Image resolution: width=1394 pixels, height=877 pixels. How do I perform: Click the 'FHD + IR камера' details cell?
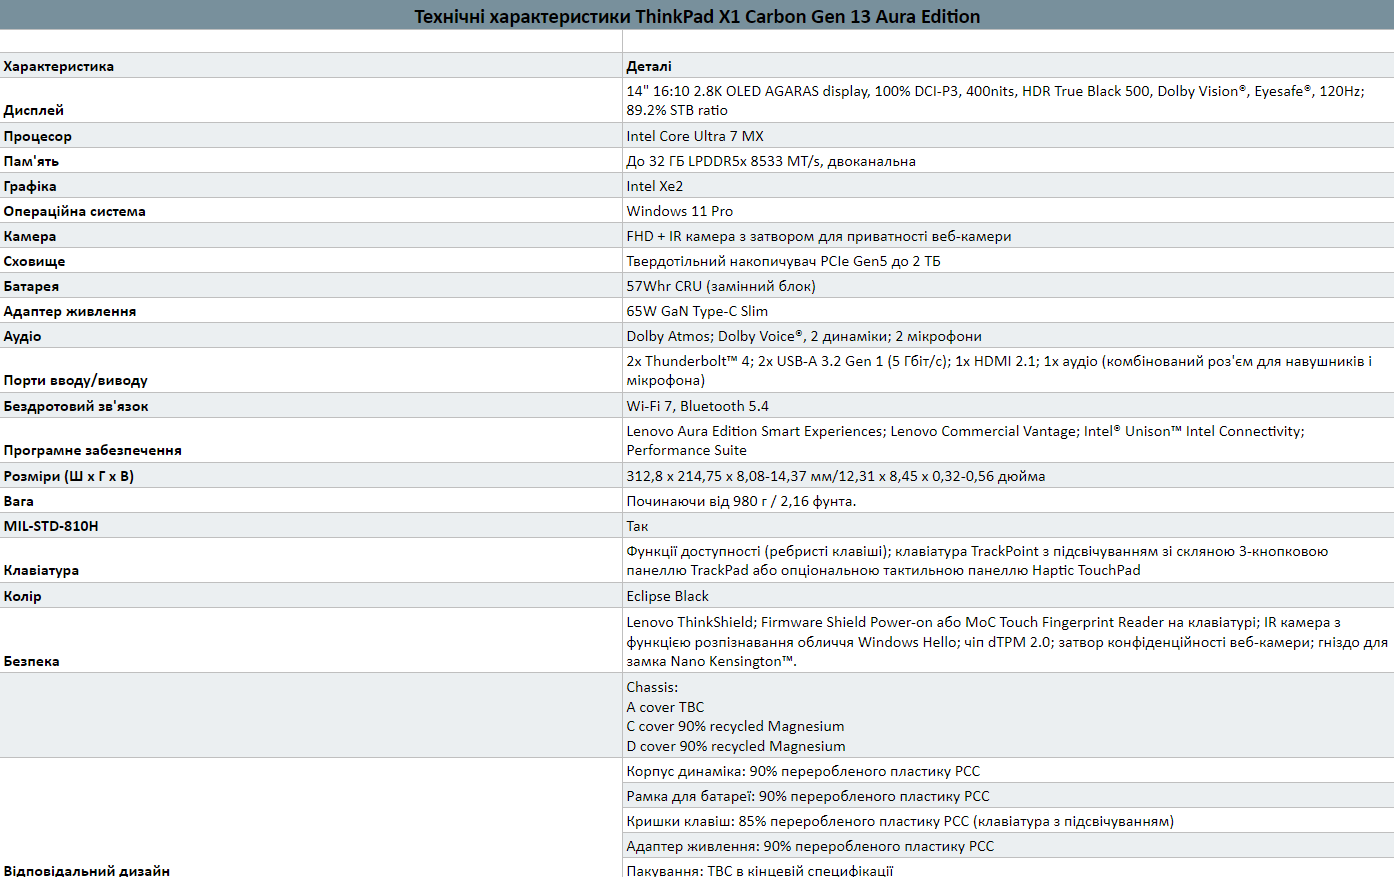[x=1008, y=236]
